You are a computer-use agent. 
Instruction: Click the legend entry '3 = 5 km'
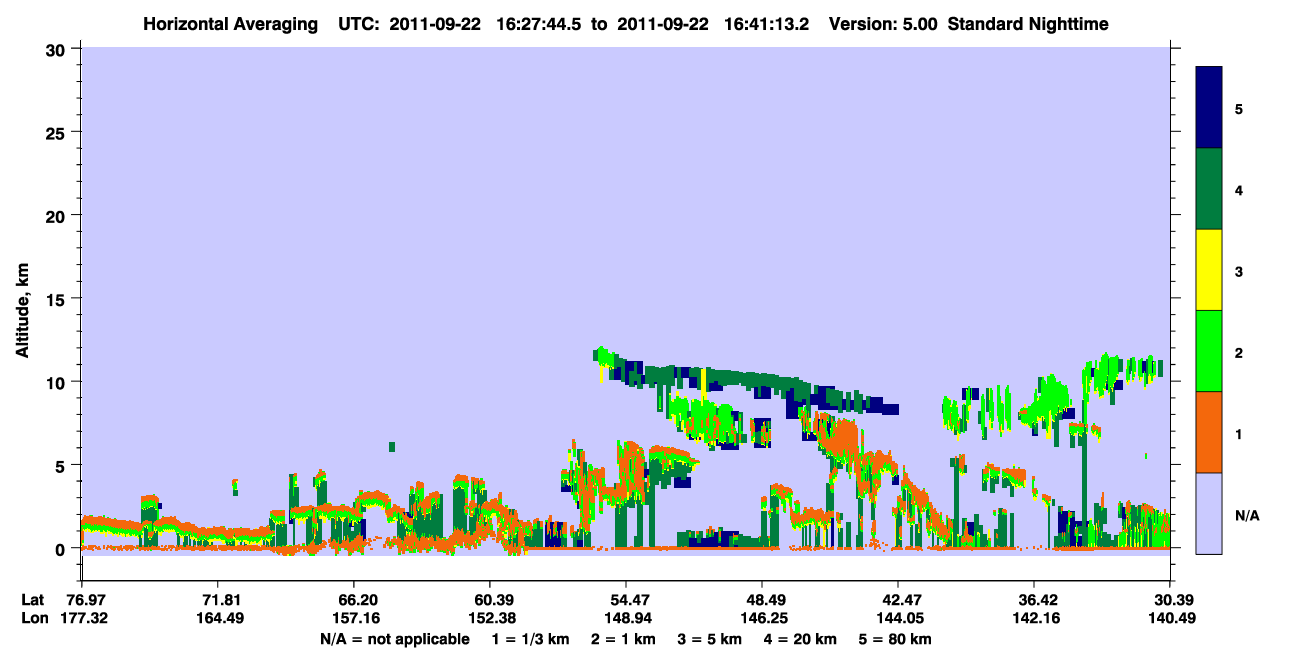coord(710,639)
